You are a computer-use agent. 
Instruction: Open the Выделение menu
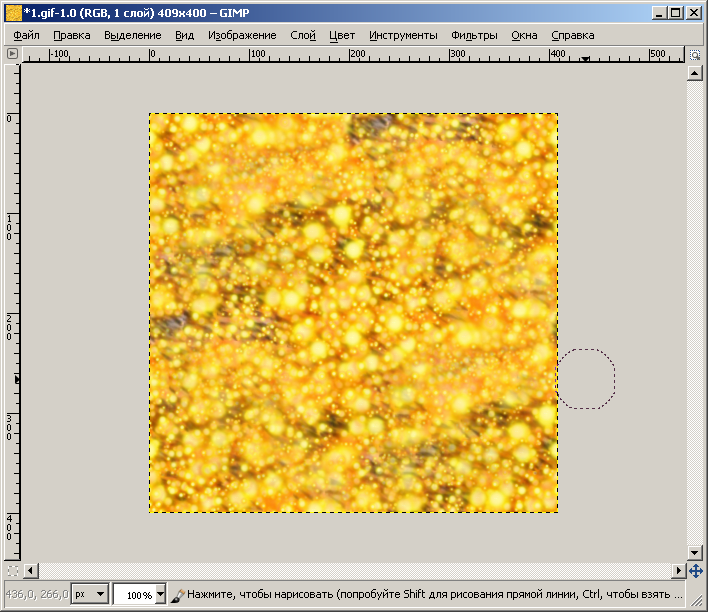(x=133, y=35)
